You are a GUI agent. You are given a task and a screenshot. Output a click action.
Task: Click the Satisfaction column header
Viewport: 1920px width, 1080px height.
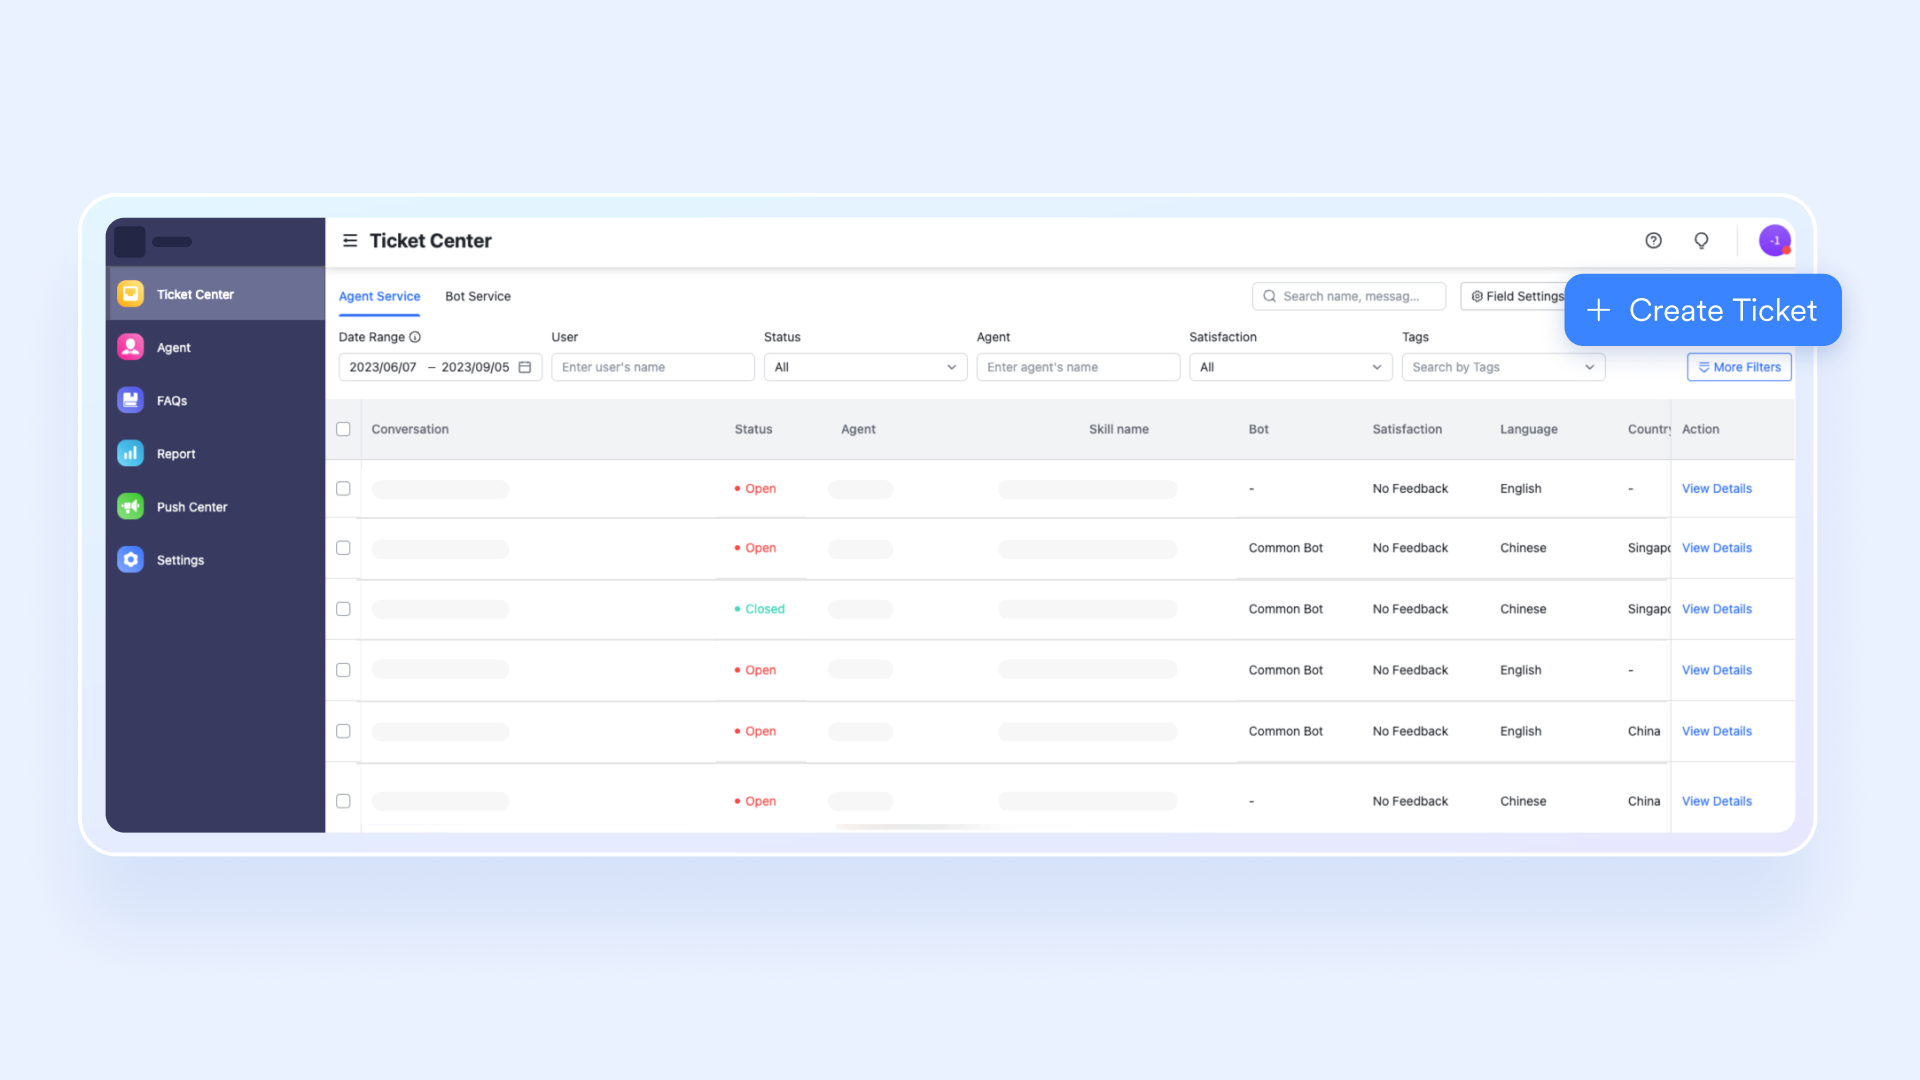click(1407, 429)
